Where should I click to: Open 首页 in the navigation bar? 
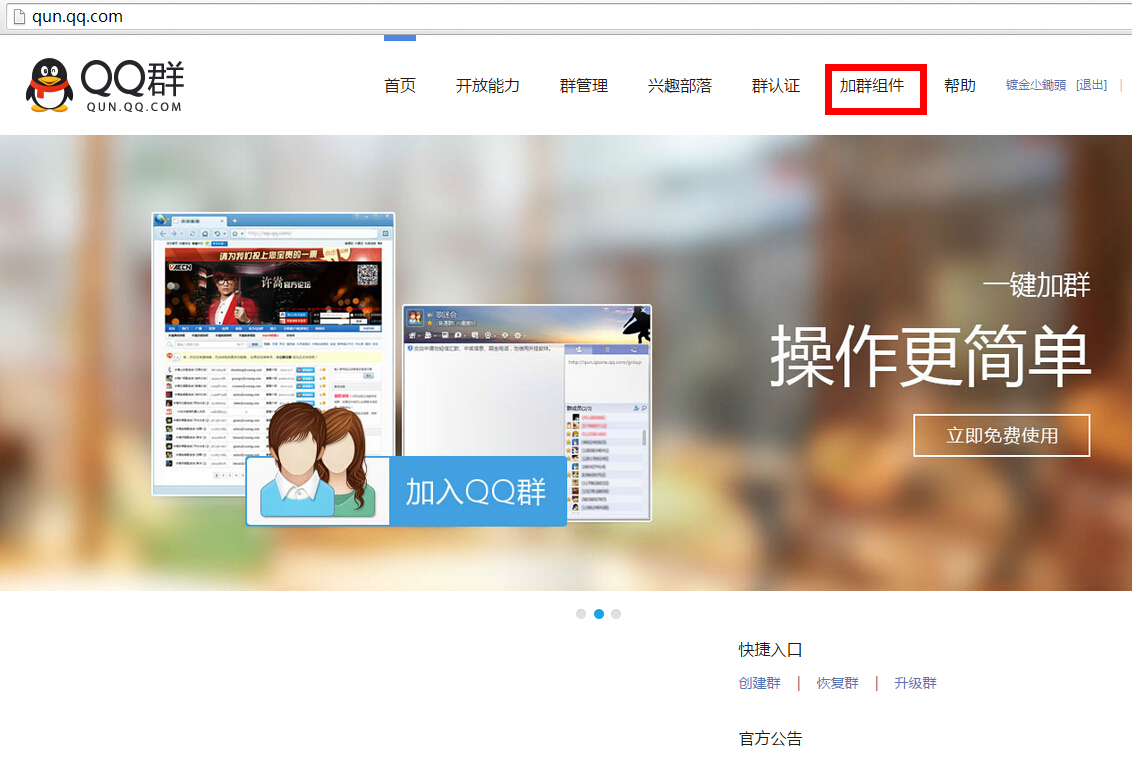click(400, 86)
